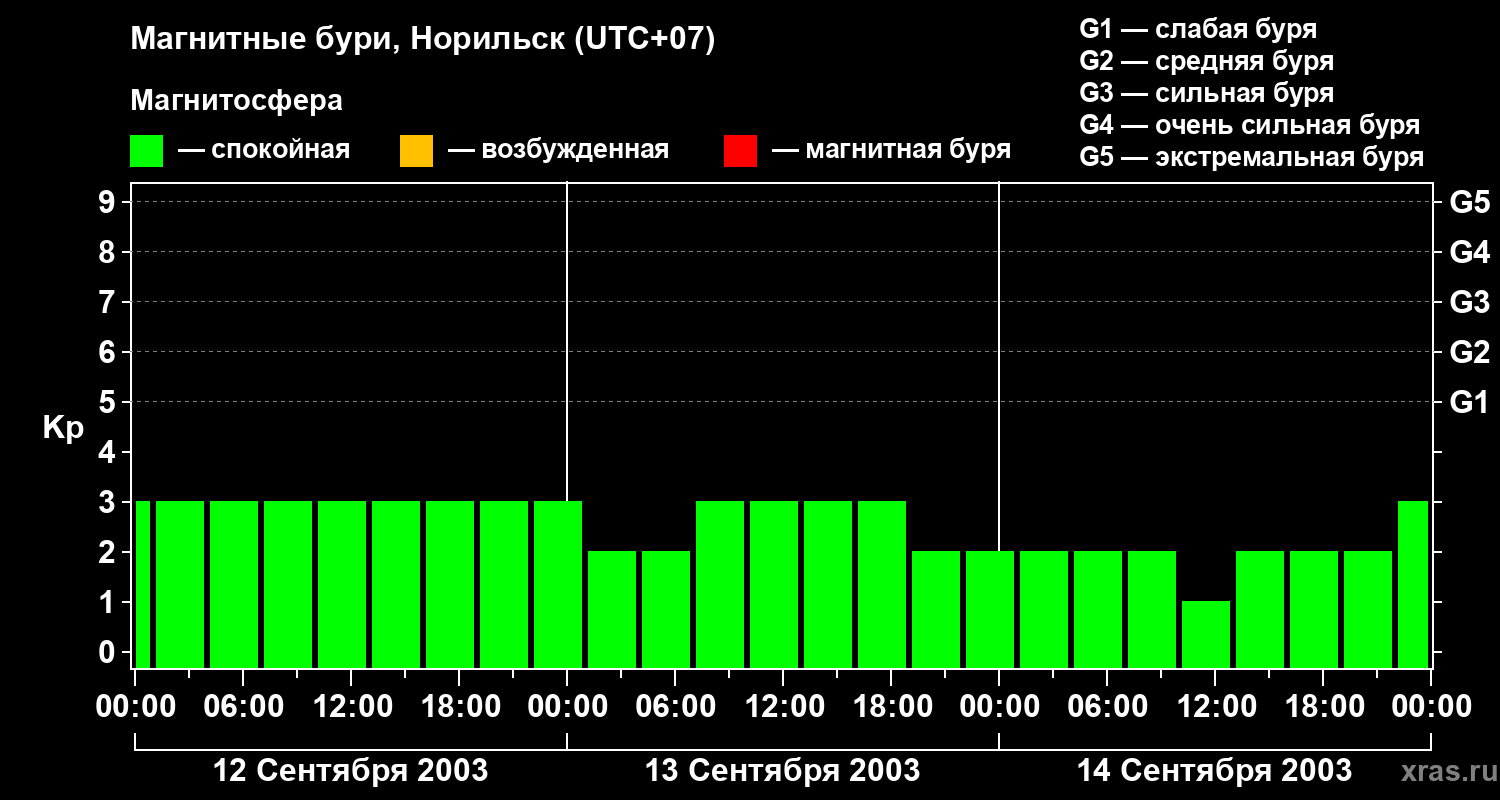Click the narrow first bar starting 12 September
The height and width of the screenshot is (800, 1500).
point(142,584)
